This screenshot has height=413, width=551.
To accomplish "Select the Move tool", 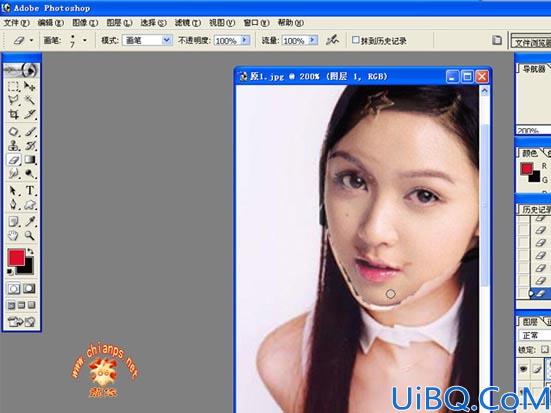I will tap(30, 86).
